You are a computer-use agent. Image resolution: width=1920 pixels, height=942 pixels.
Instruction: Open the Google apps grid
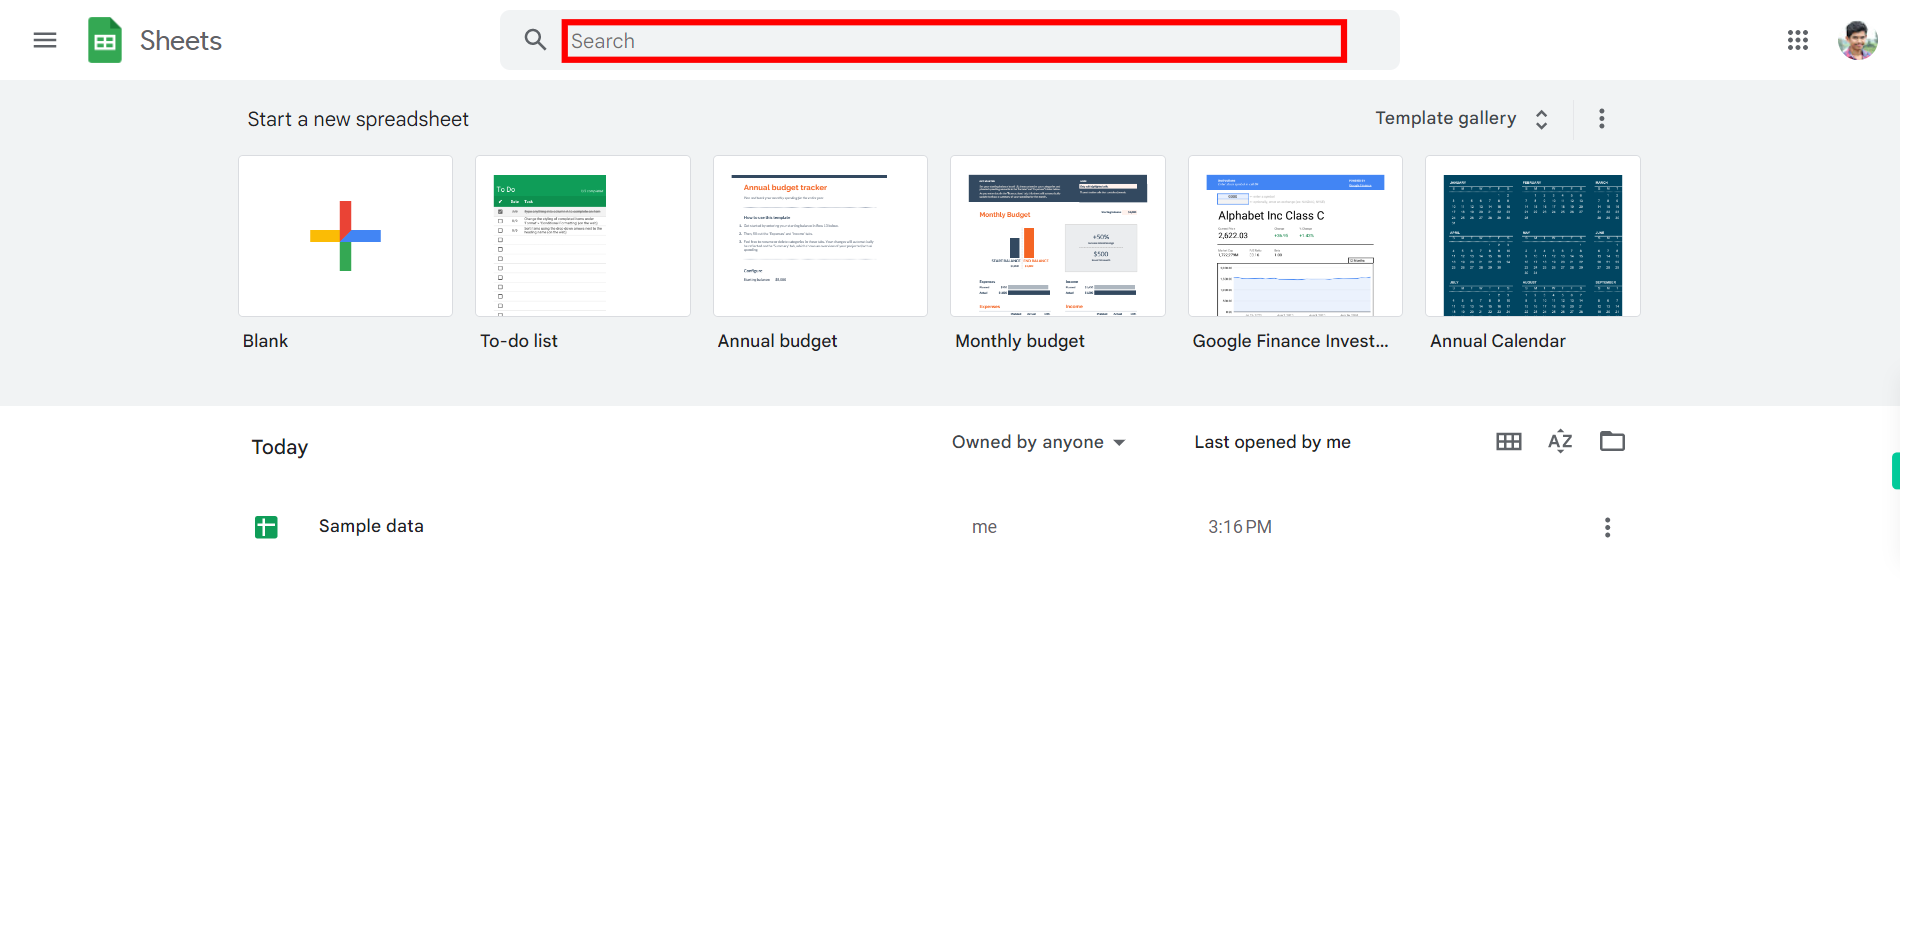(1798, 40)
